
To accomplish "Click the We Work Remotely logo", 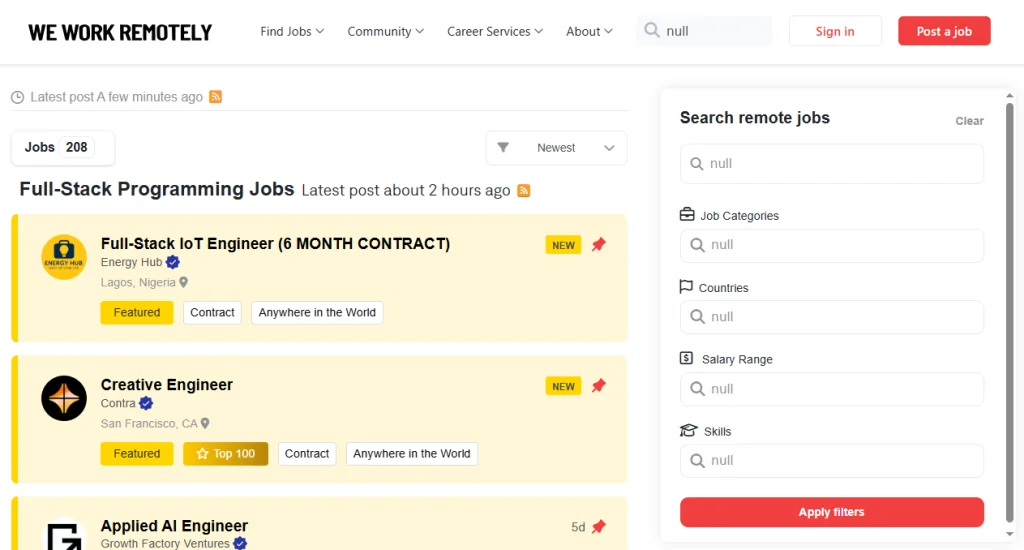I will click(120, 32).
